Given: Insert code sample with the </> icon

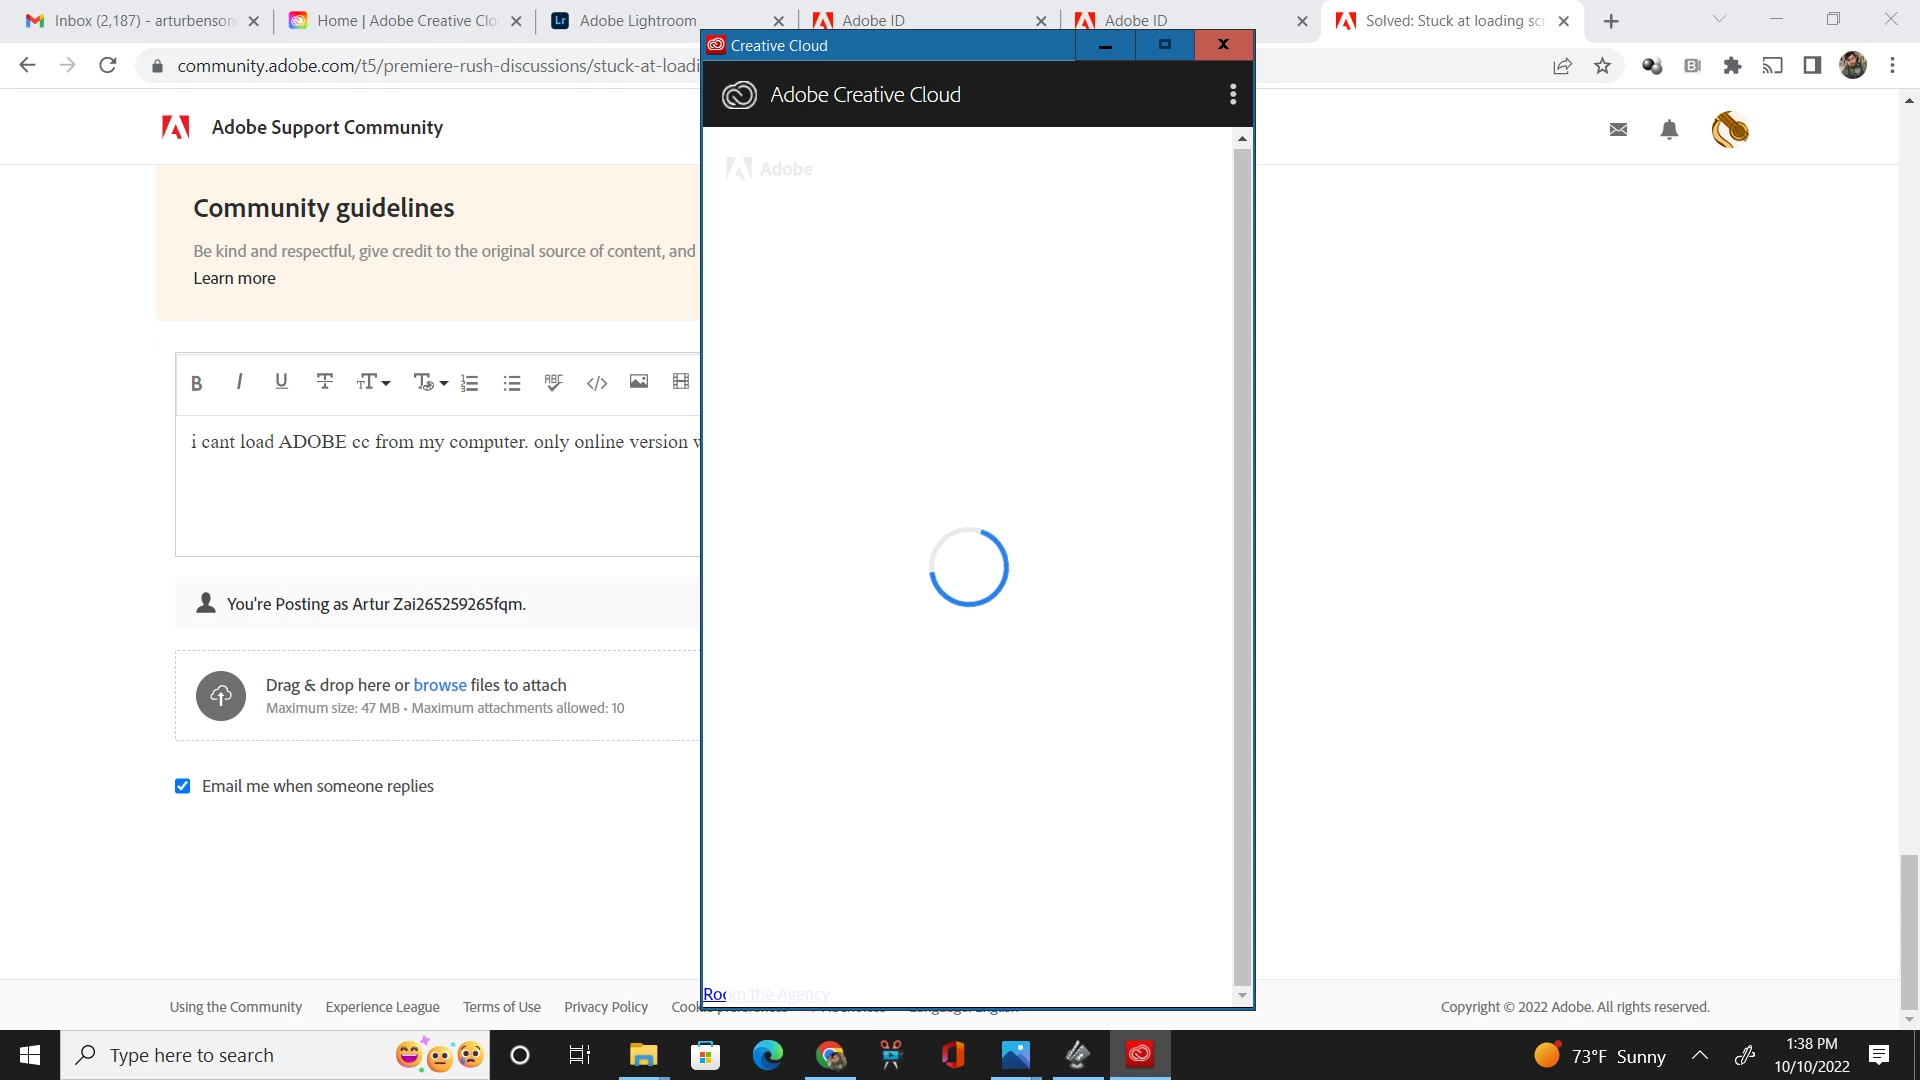Looking at the screenshot, I should point(597,383).
